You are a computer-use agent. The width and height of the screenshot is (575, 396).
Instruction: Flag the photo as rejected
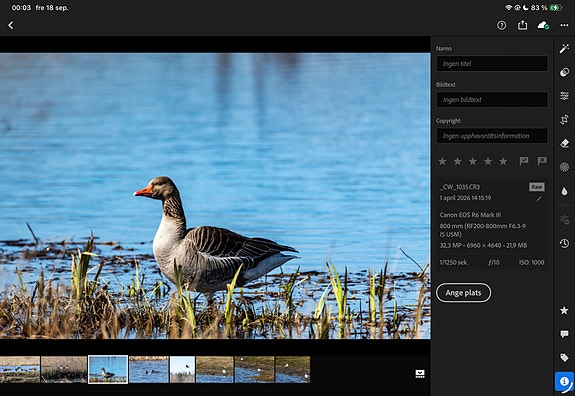pyautogui.click(x=542, y=161)
